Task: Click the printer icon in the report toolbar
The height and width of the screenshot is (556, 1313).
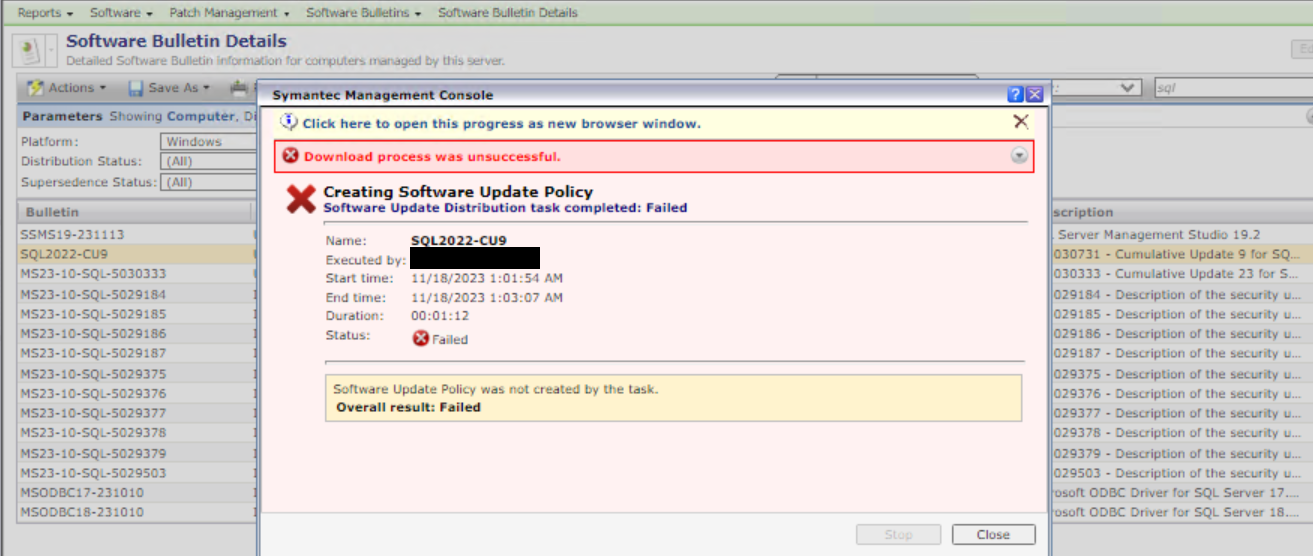Action: 238,88
